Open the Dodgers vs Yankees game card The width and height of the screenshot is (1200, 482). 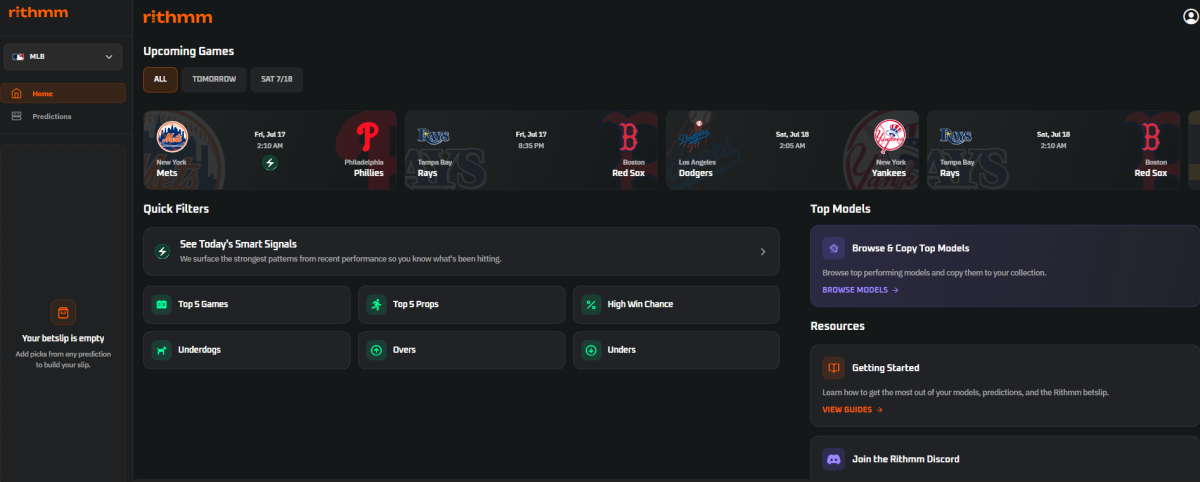[792, 150]
